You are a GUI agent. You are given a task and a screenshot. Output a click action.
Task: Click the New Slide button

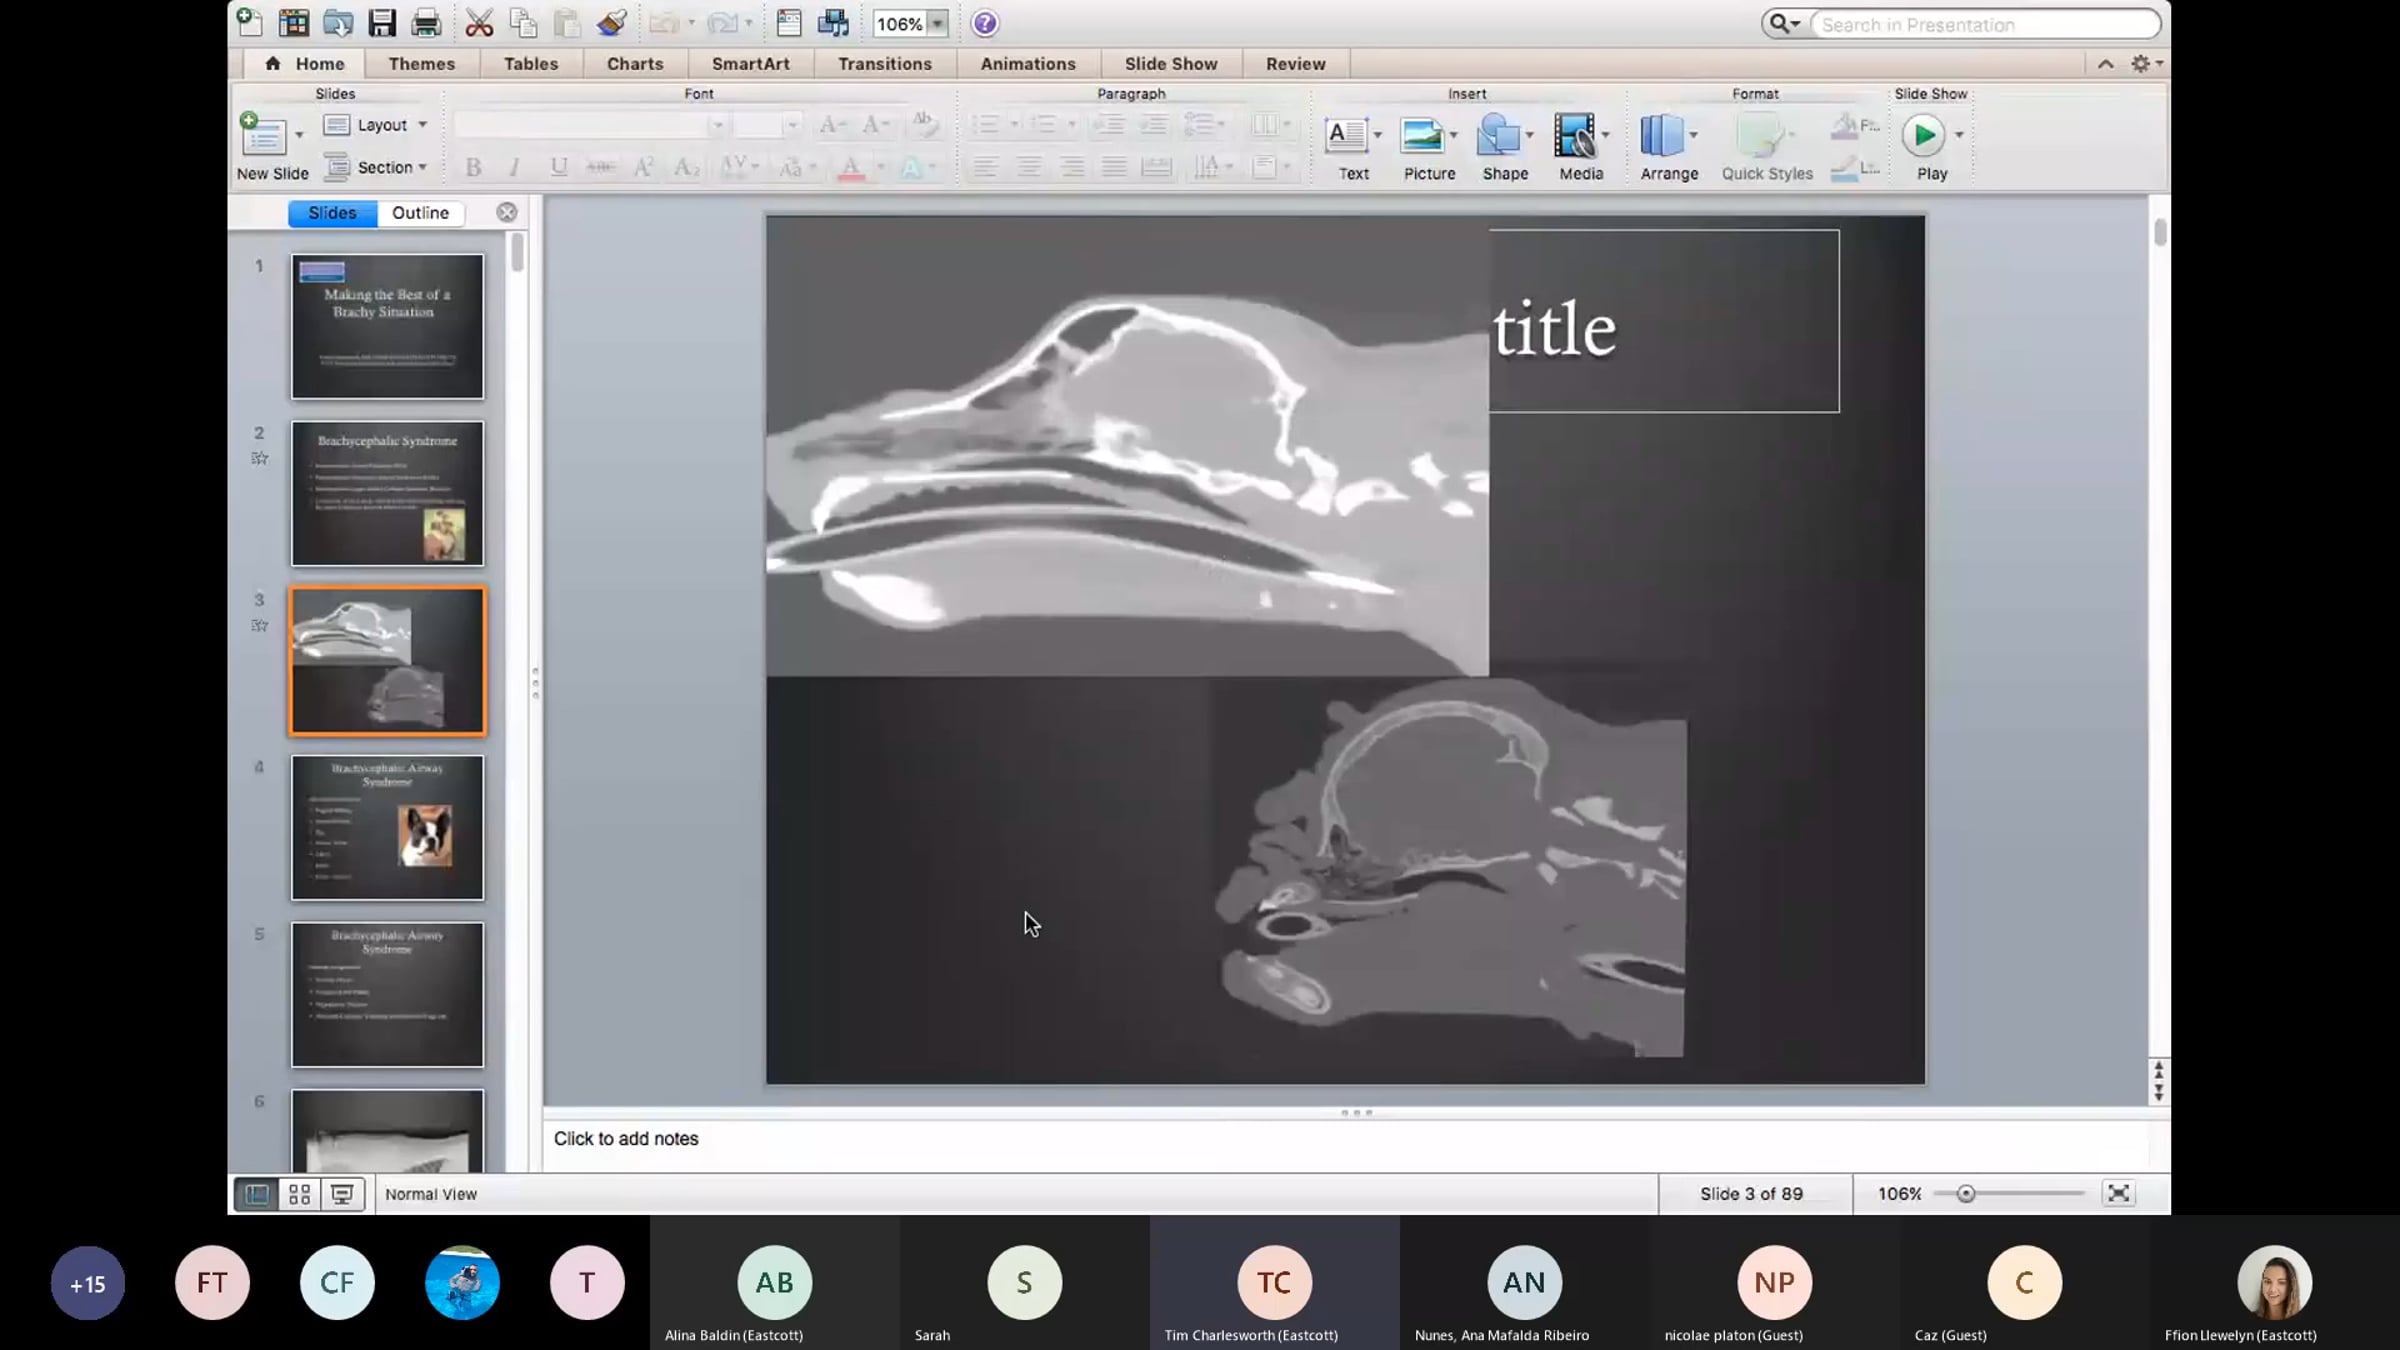pos(264,136)
